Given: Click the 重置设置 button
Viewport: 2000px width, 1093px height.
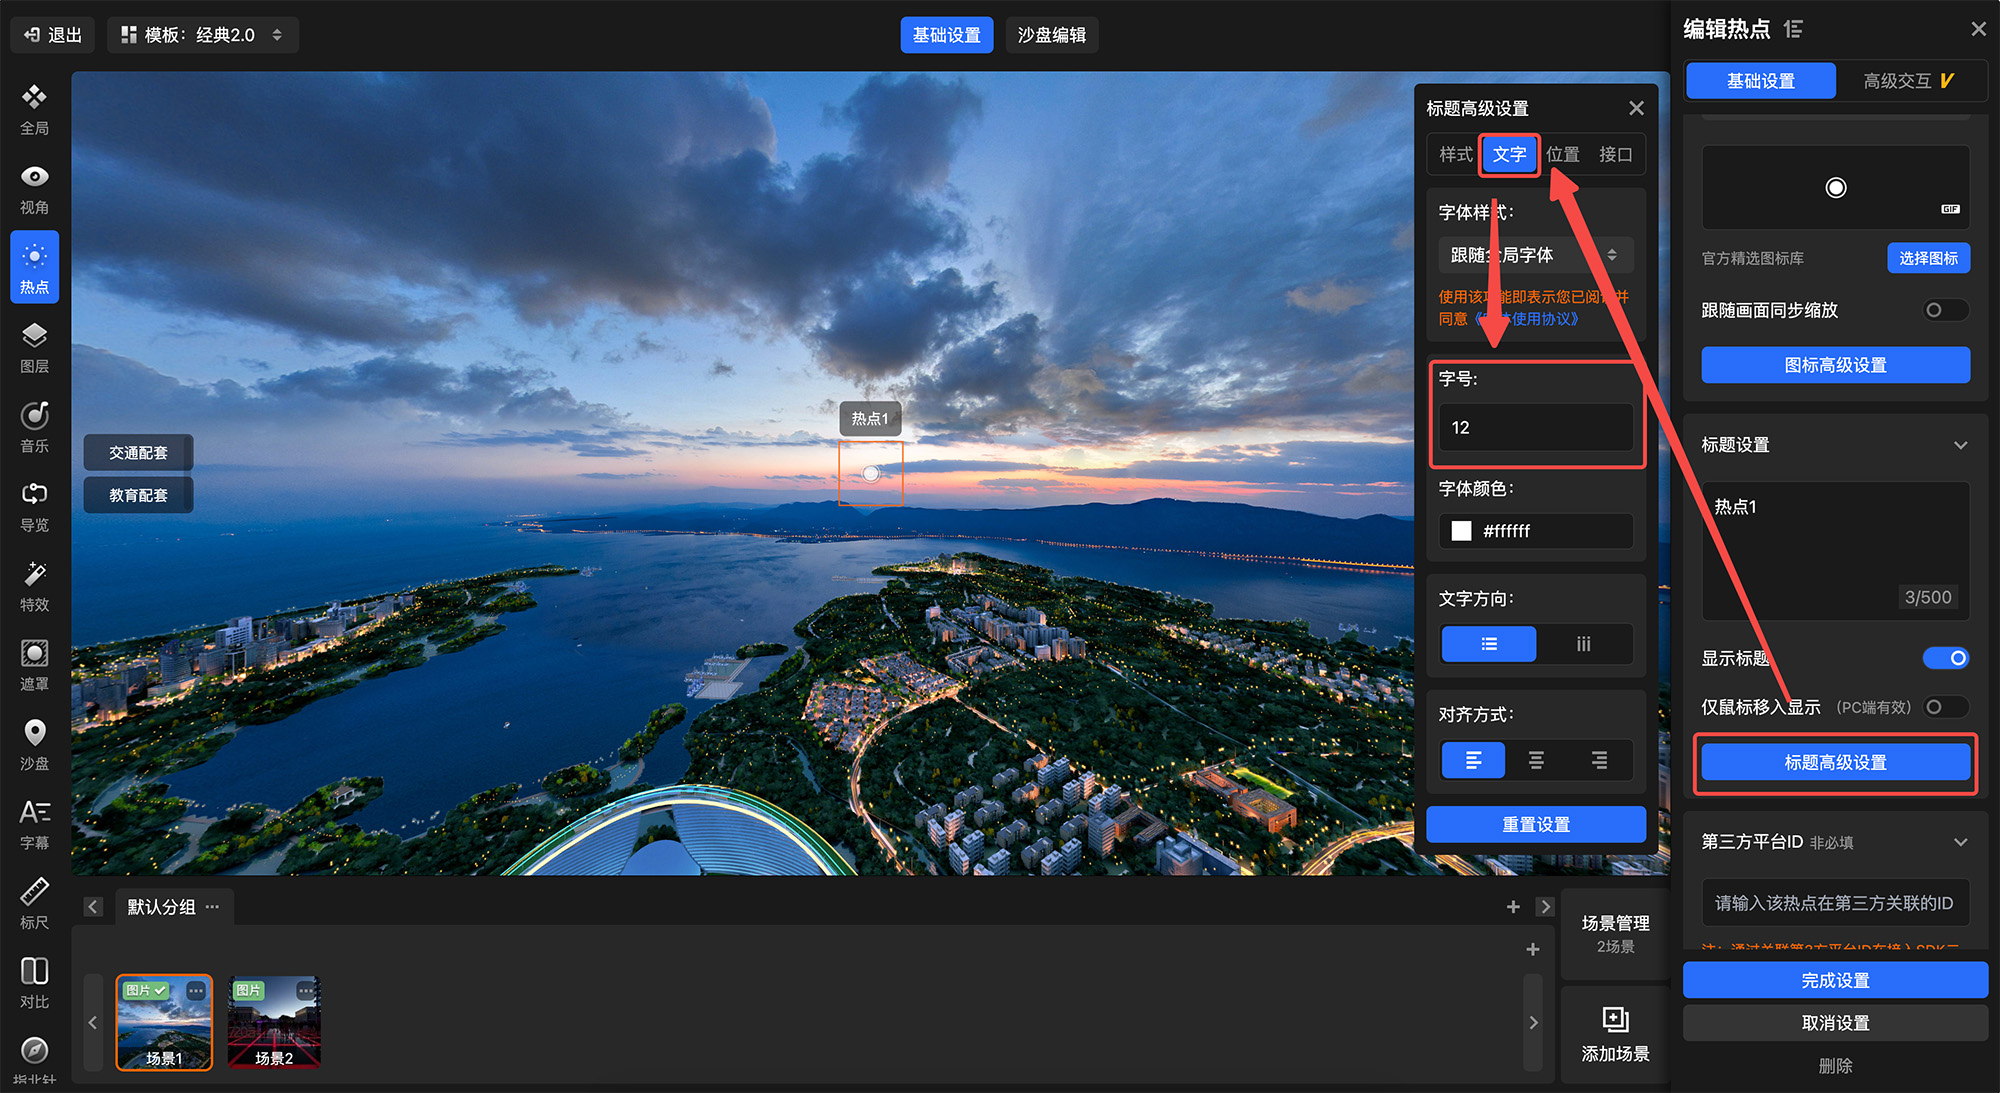Looking at the screenshot, I should 1535,824.
